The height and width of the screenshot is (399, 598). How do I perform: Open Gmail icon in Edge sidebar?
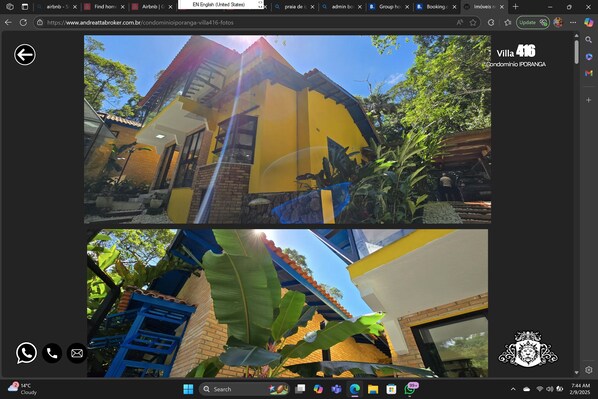[588, 73]
